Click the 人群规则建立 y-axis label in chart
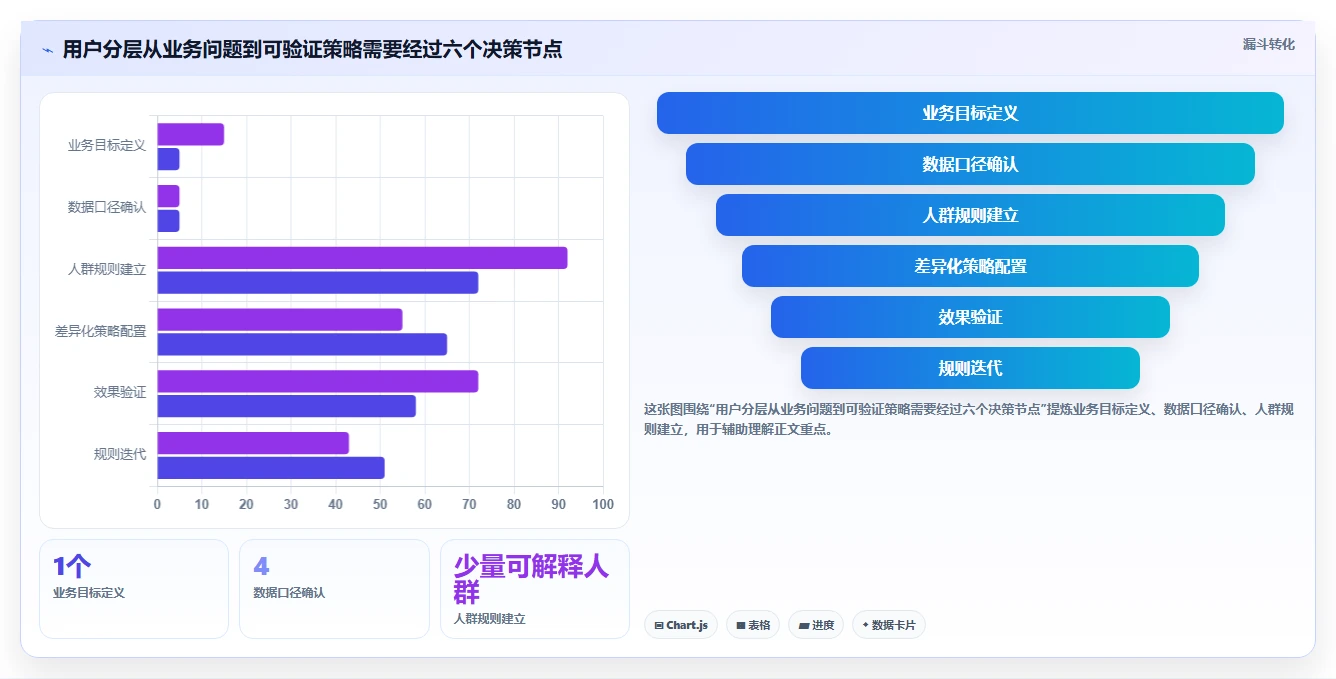 (107, 270)
